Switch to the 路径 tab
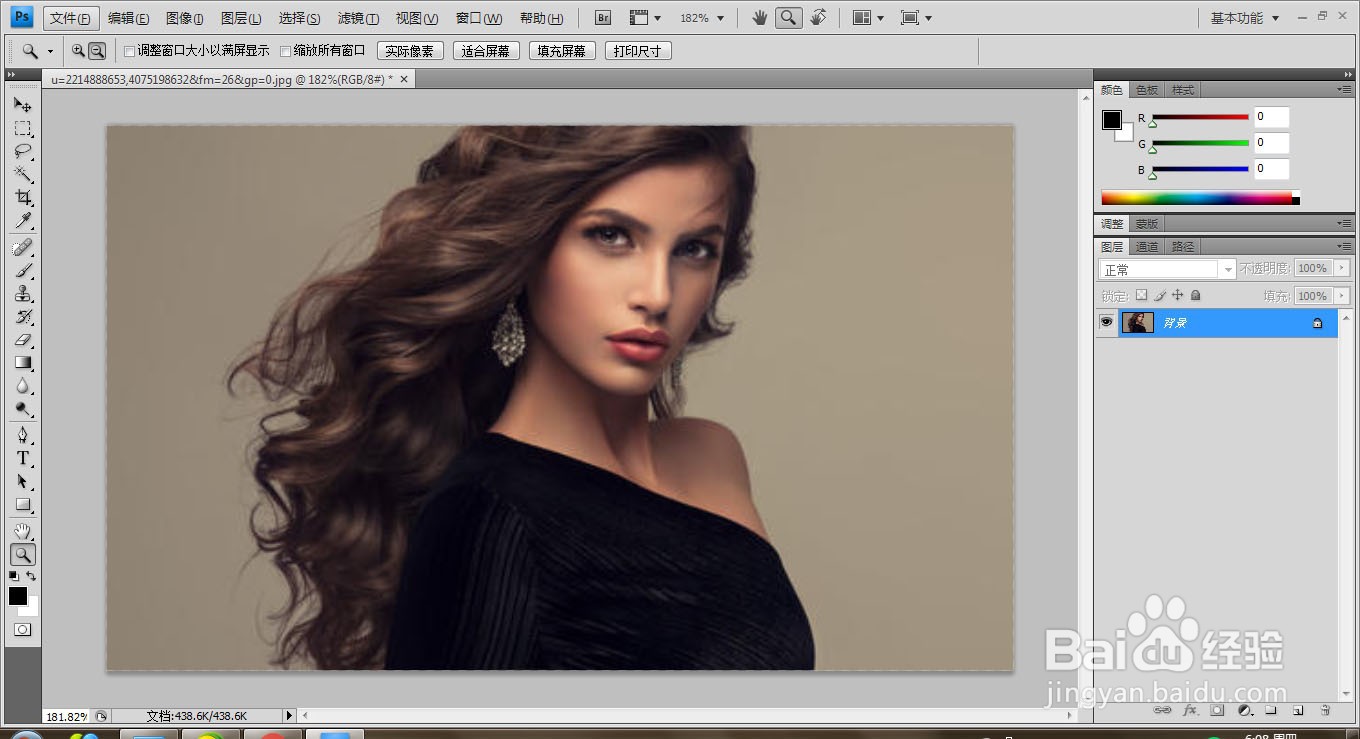The height and width of the screenshot is (739, 1360). [1182, 246]
